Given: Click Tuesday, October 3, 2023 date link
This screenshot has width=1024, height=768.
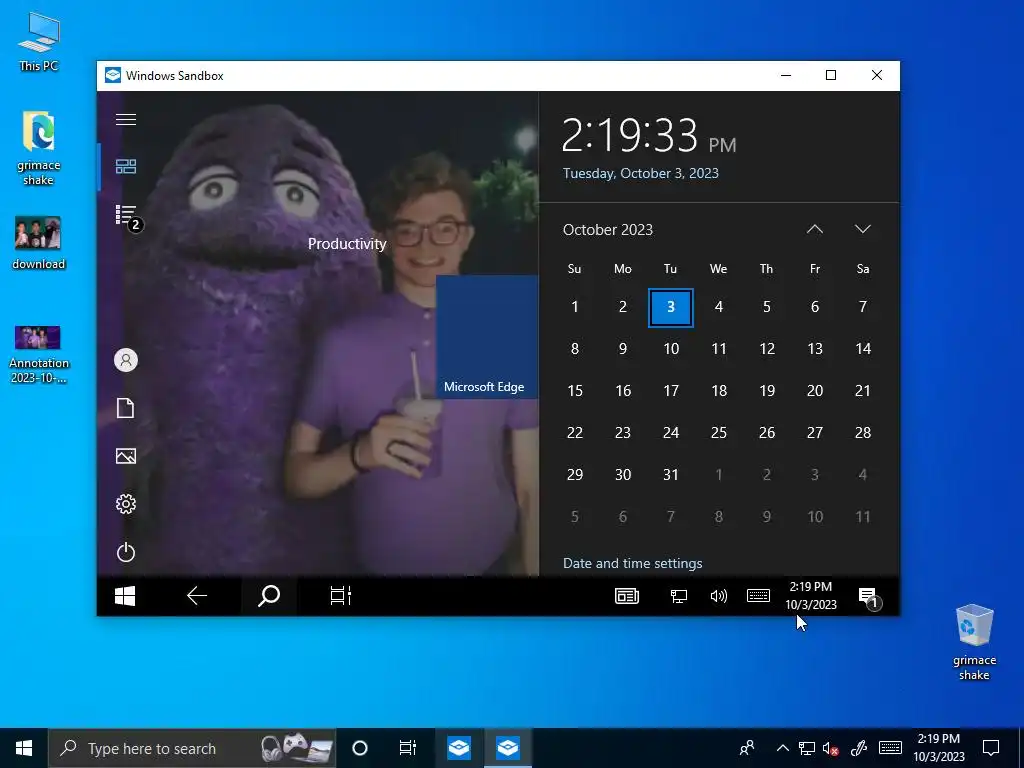Looking at the screenshot, I should click(641, 173).
